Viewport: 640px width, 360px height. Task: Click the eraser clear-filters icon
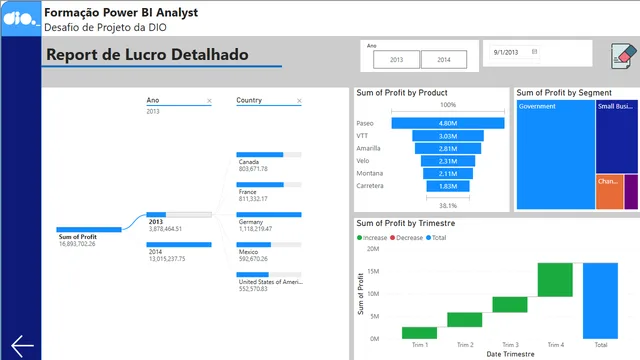pyautogui.click(x=623, y=56)
